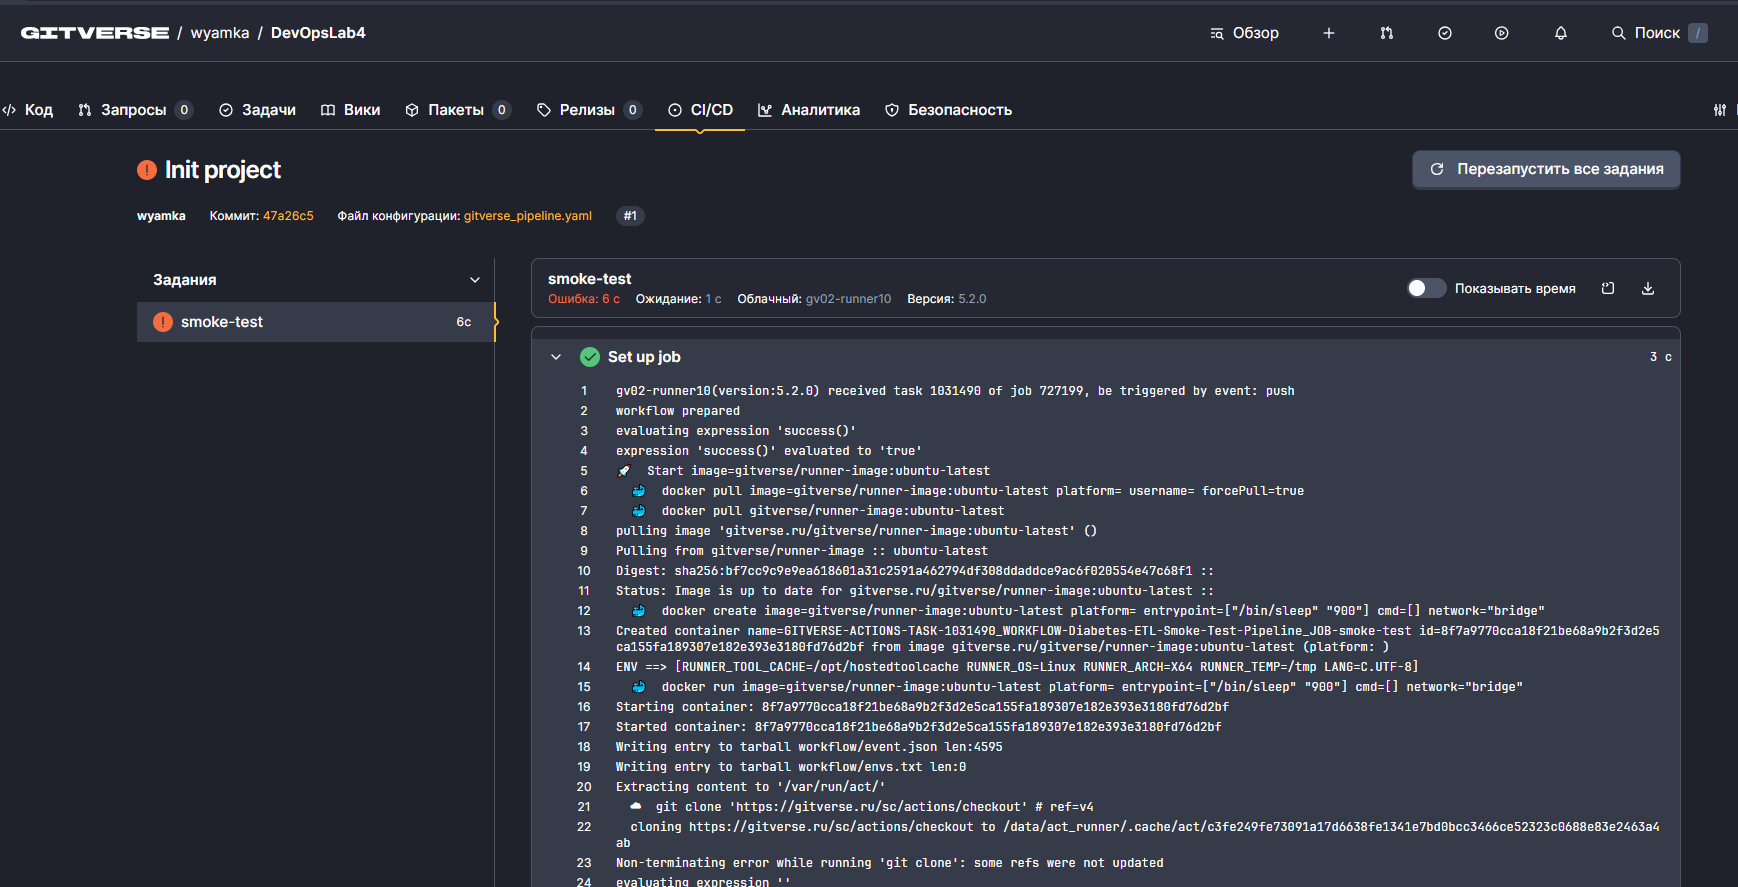The height and width of the screenshot is (887, 1738).
Task: Open pull requests icon in header
Action: point(1386,33)
